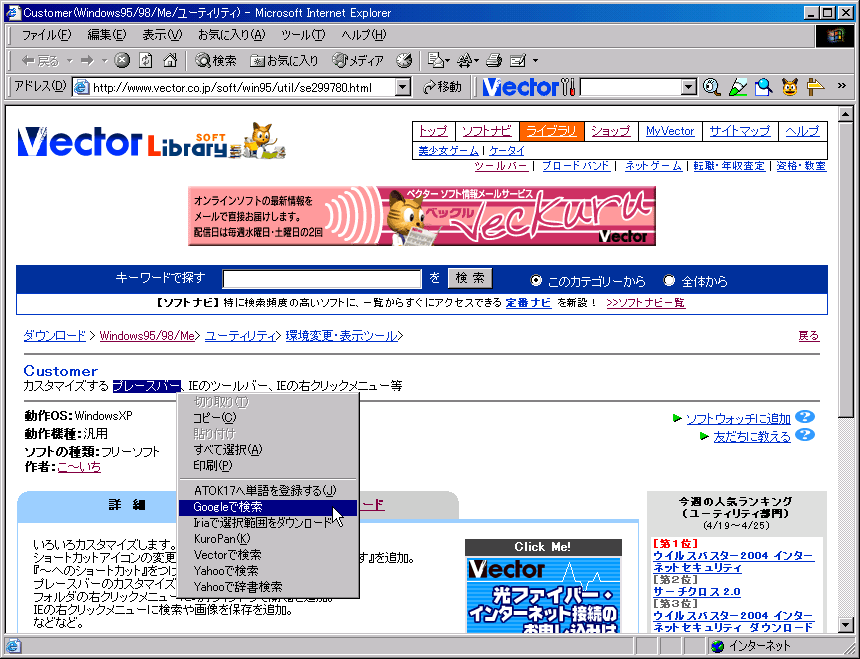Click the キーワードで探す text input field

[322, 279]
